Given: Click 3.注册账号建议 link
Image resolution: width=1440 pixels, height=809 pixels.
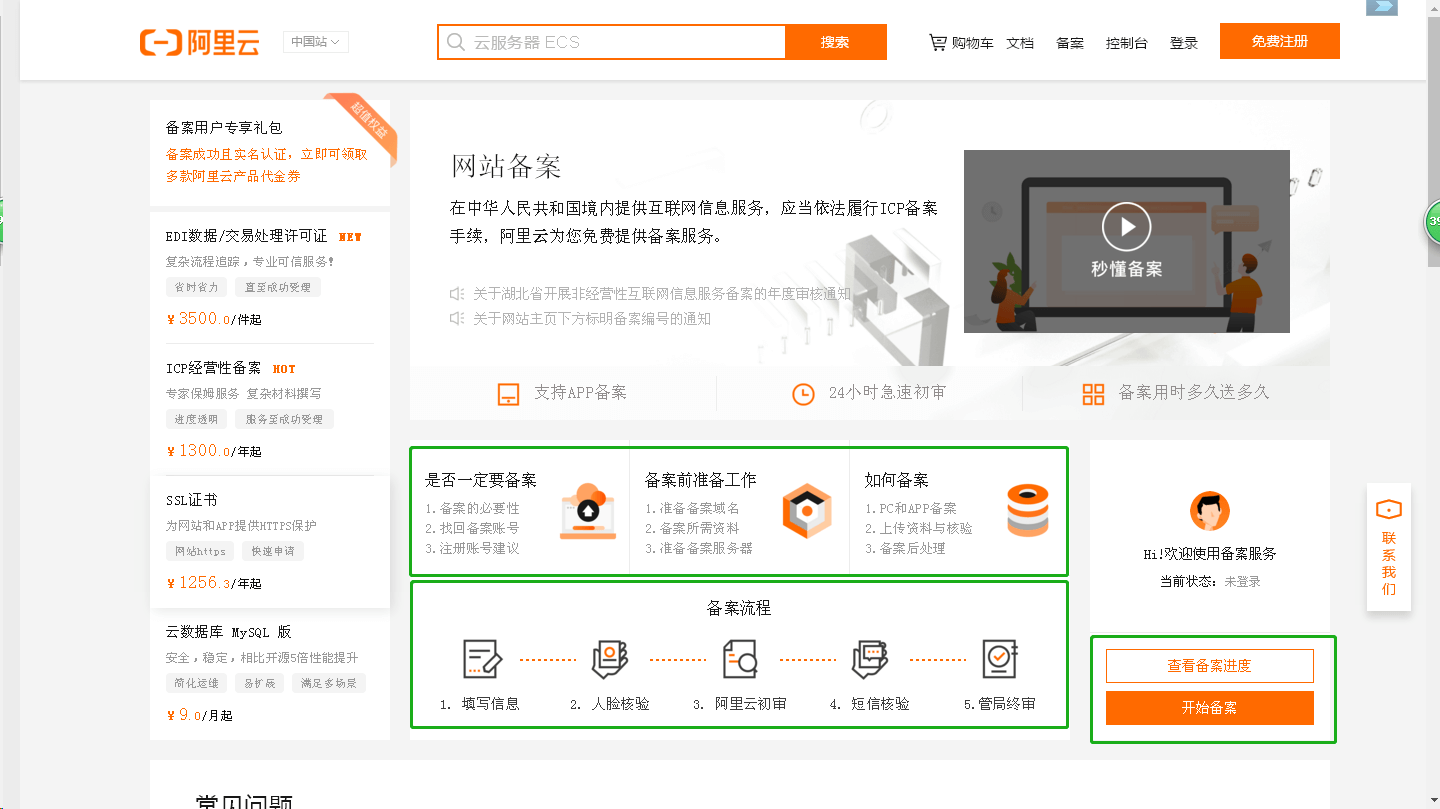Looking at the screenshot, I should click(473, 548).
